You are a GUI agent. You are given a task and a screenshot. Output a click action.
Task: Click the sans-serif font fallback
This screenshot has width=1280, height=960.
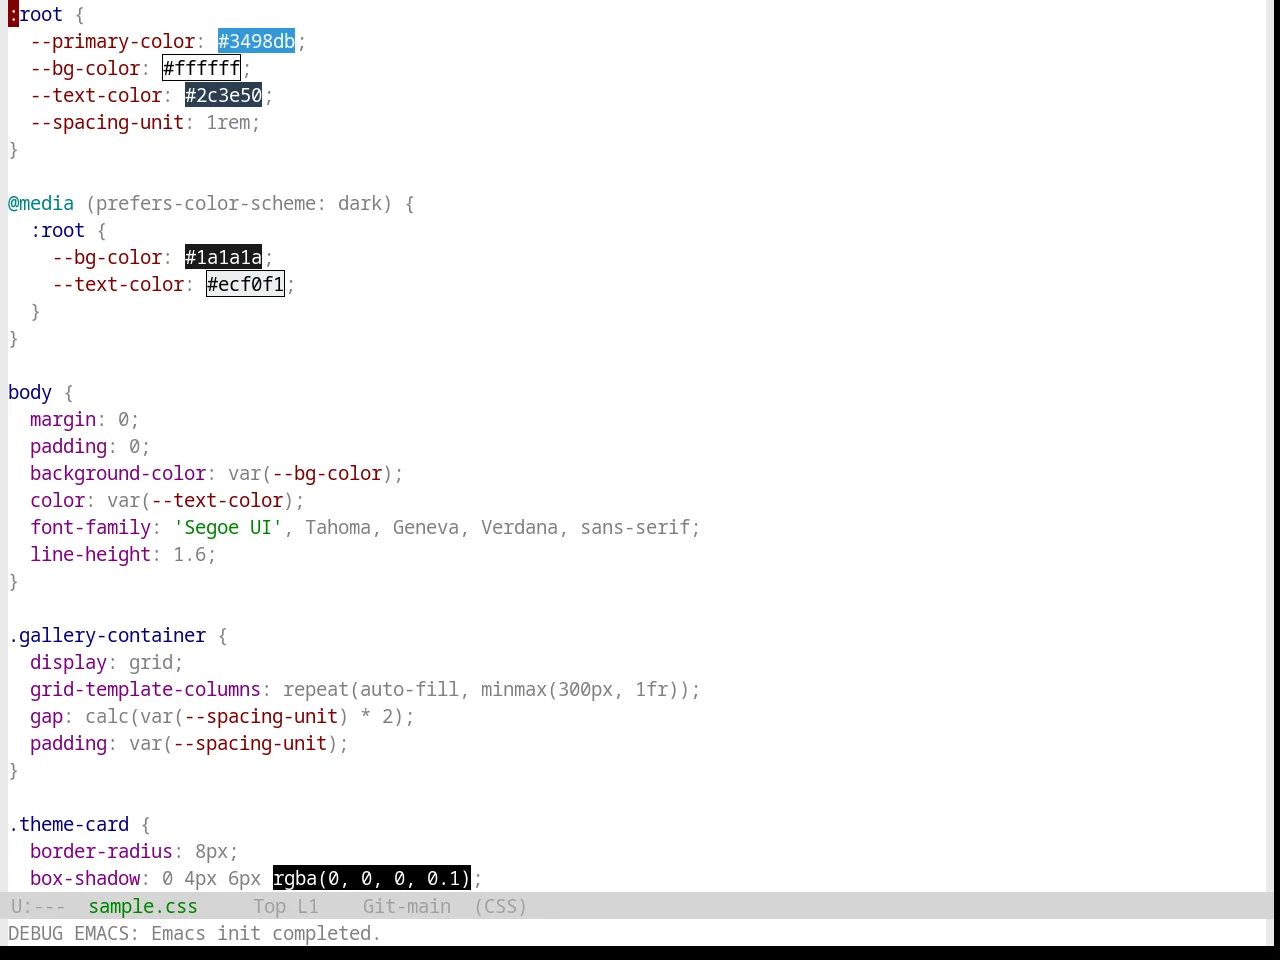tap(635, 527)
